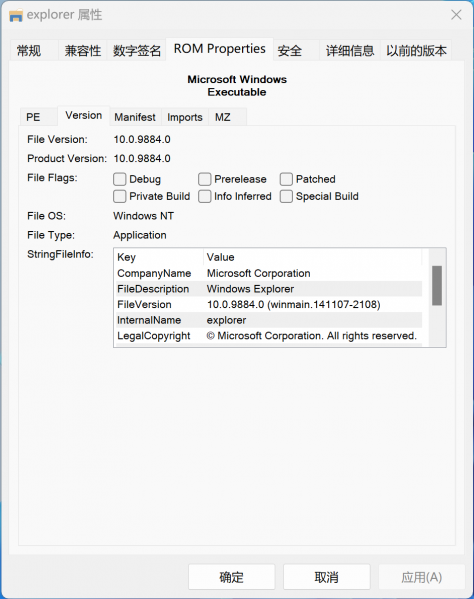Click the StringFileInfo list scrollbar thumb
This screenshot has width=474, height=599.
(x=437, y=285)
